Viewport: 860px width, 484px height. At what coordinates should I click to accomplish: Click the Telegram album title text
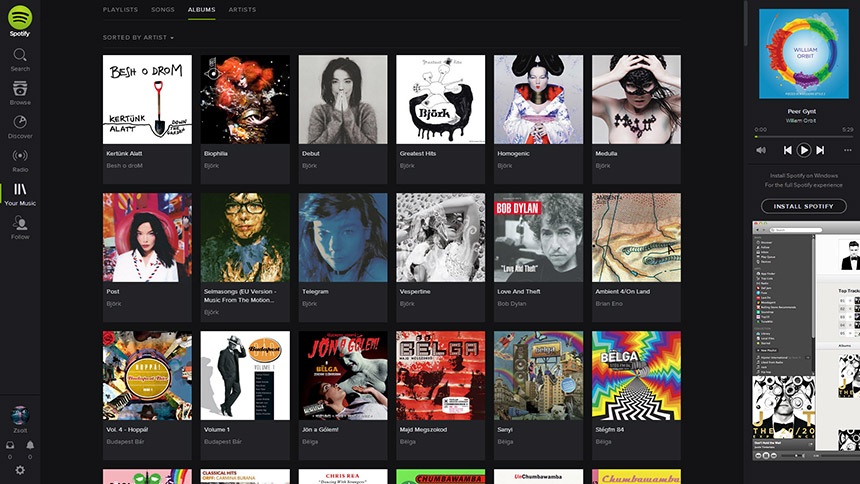[x=315, y=292]
